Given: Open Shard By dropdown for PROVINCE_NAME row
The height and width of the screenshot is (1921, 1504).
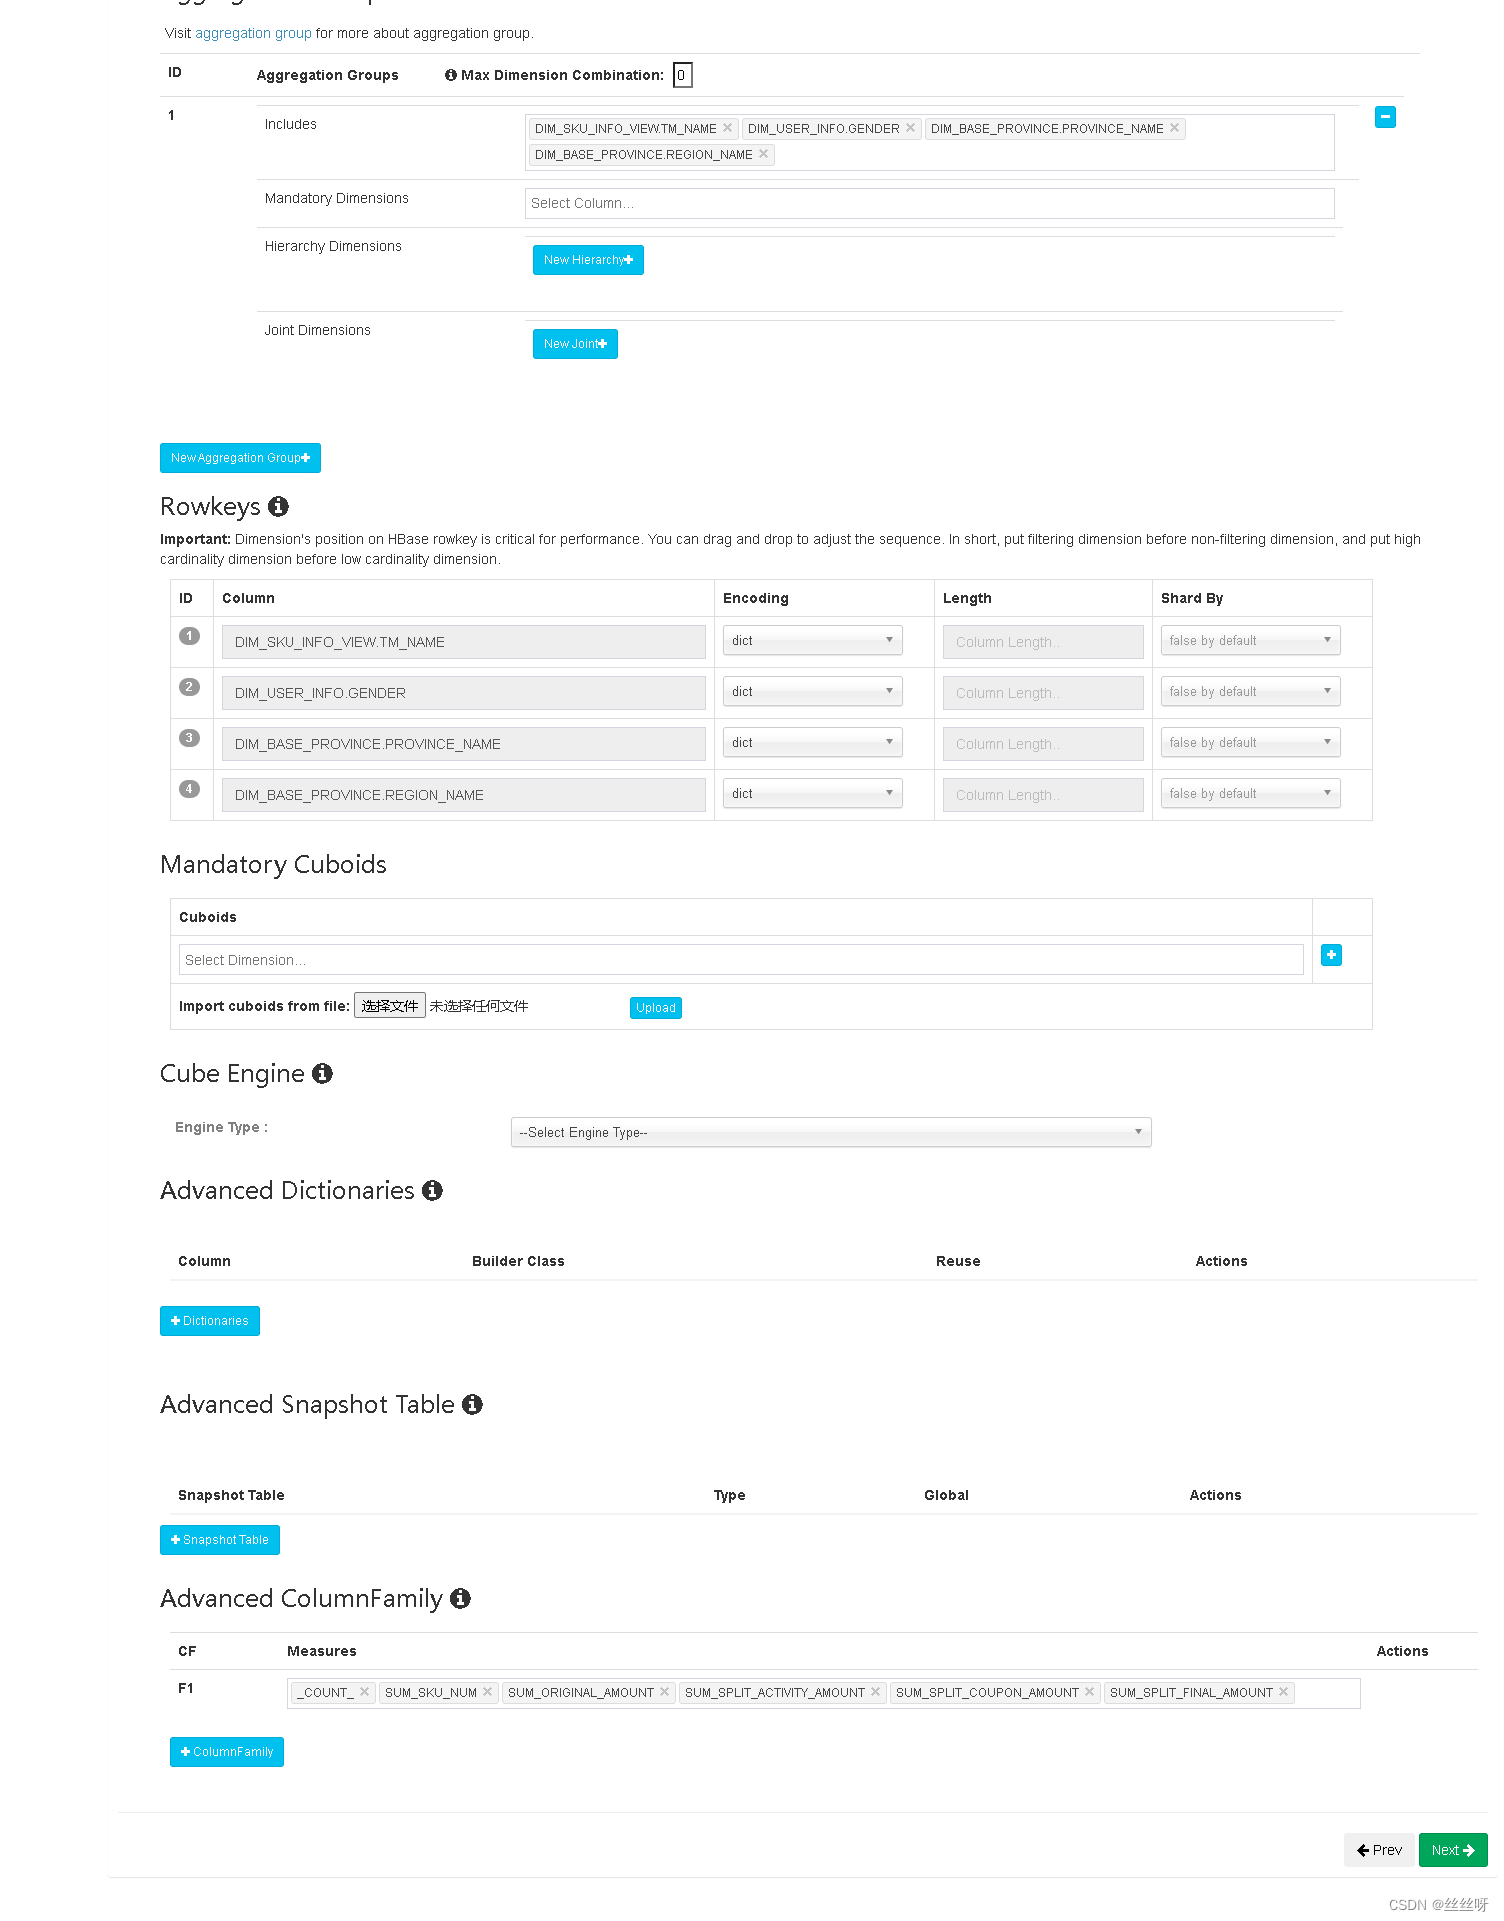Looking at the screenshot, I should tap(1250, 742).
